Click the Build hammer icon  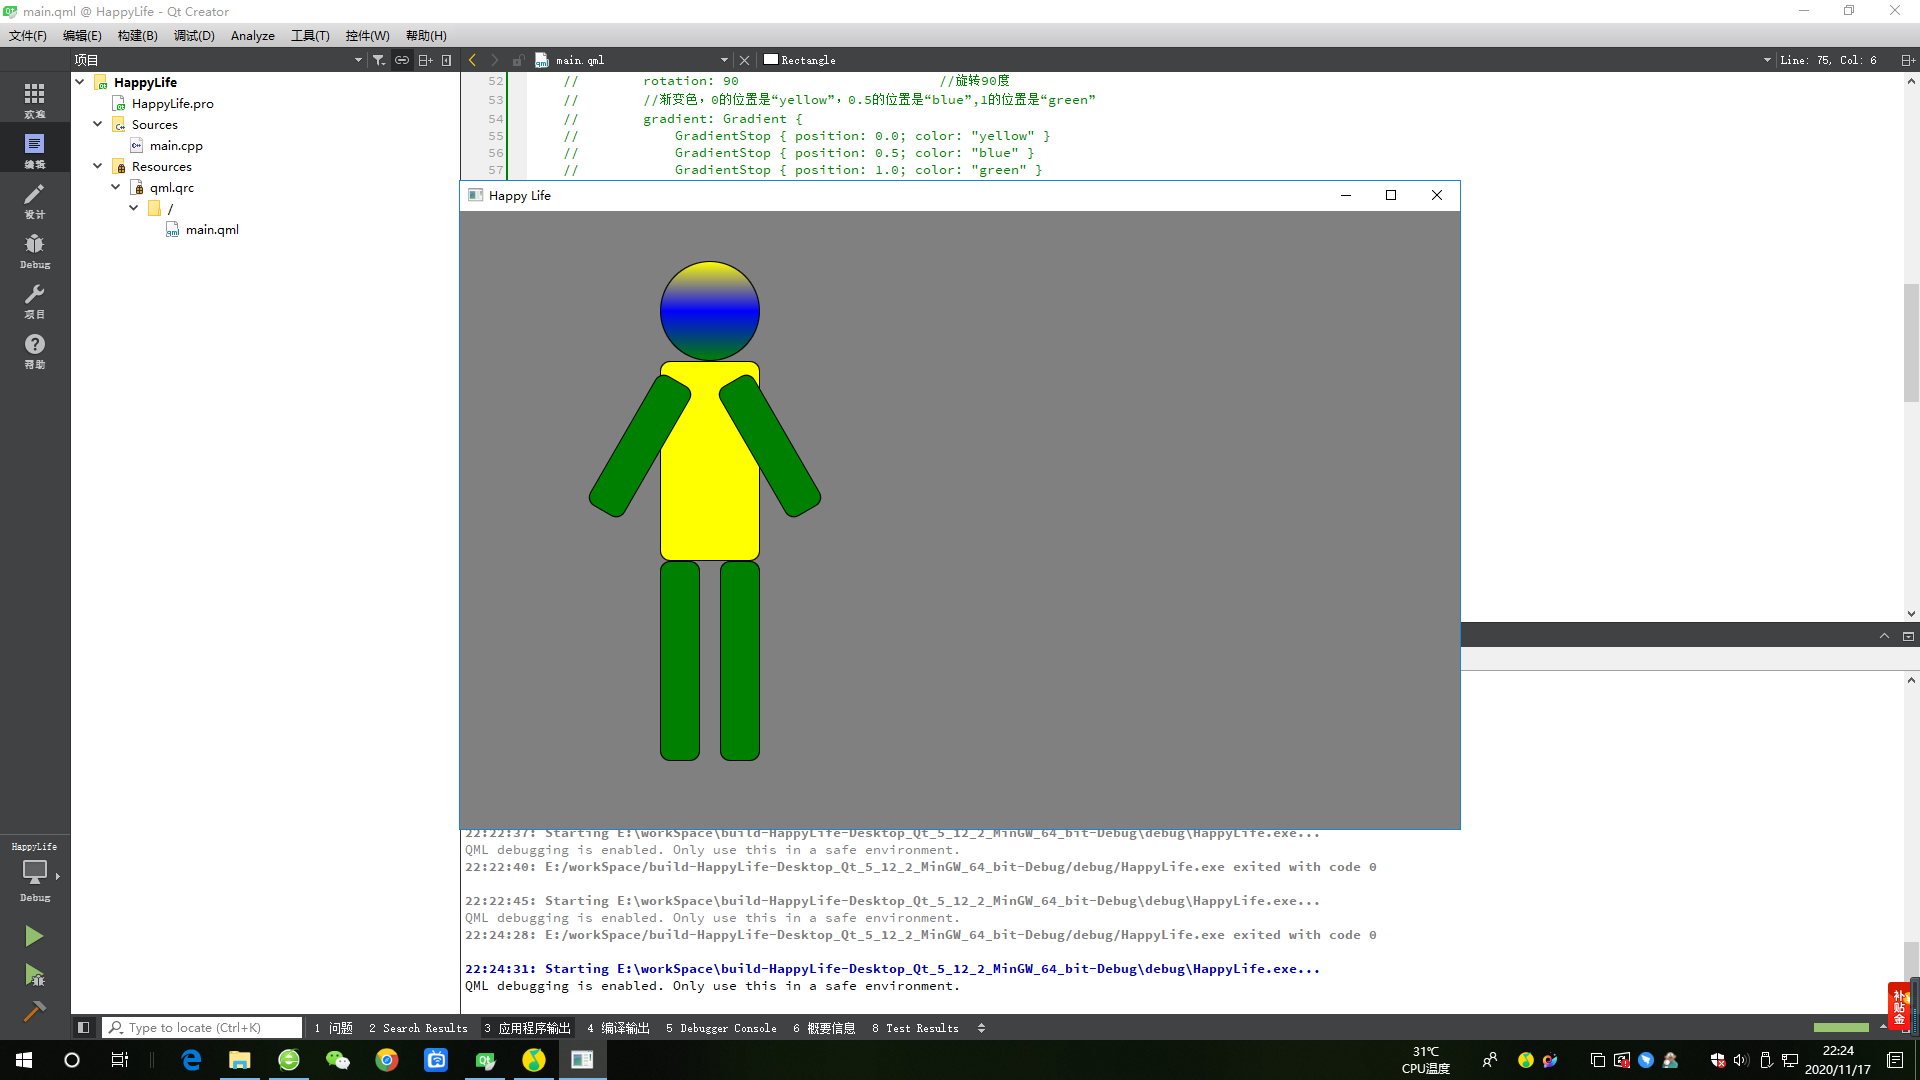pos(34,1011)
